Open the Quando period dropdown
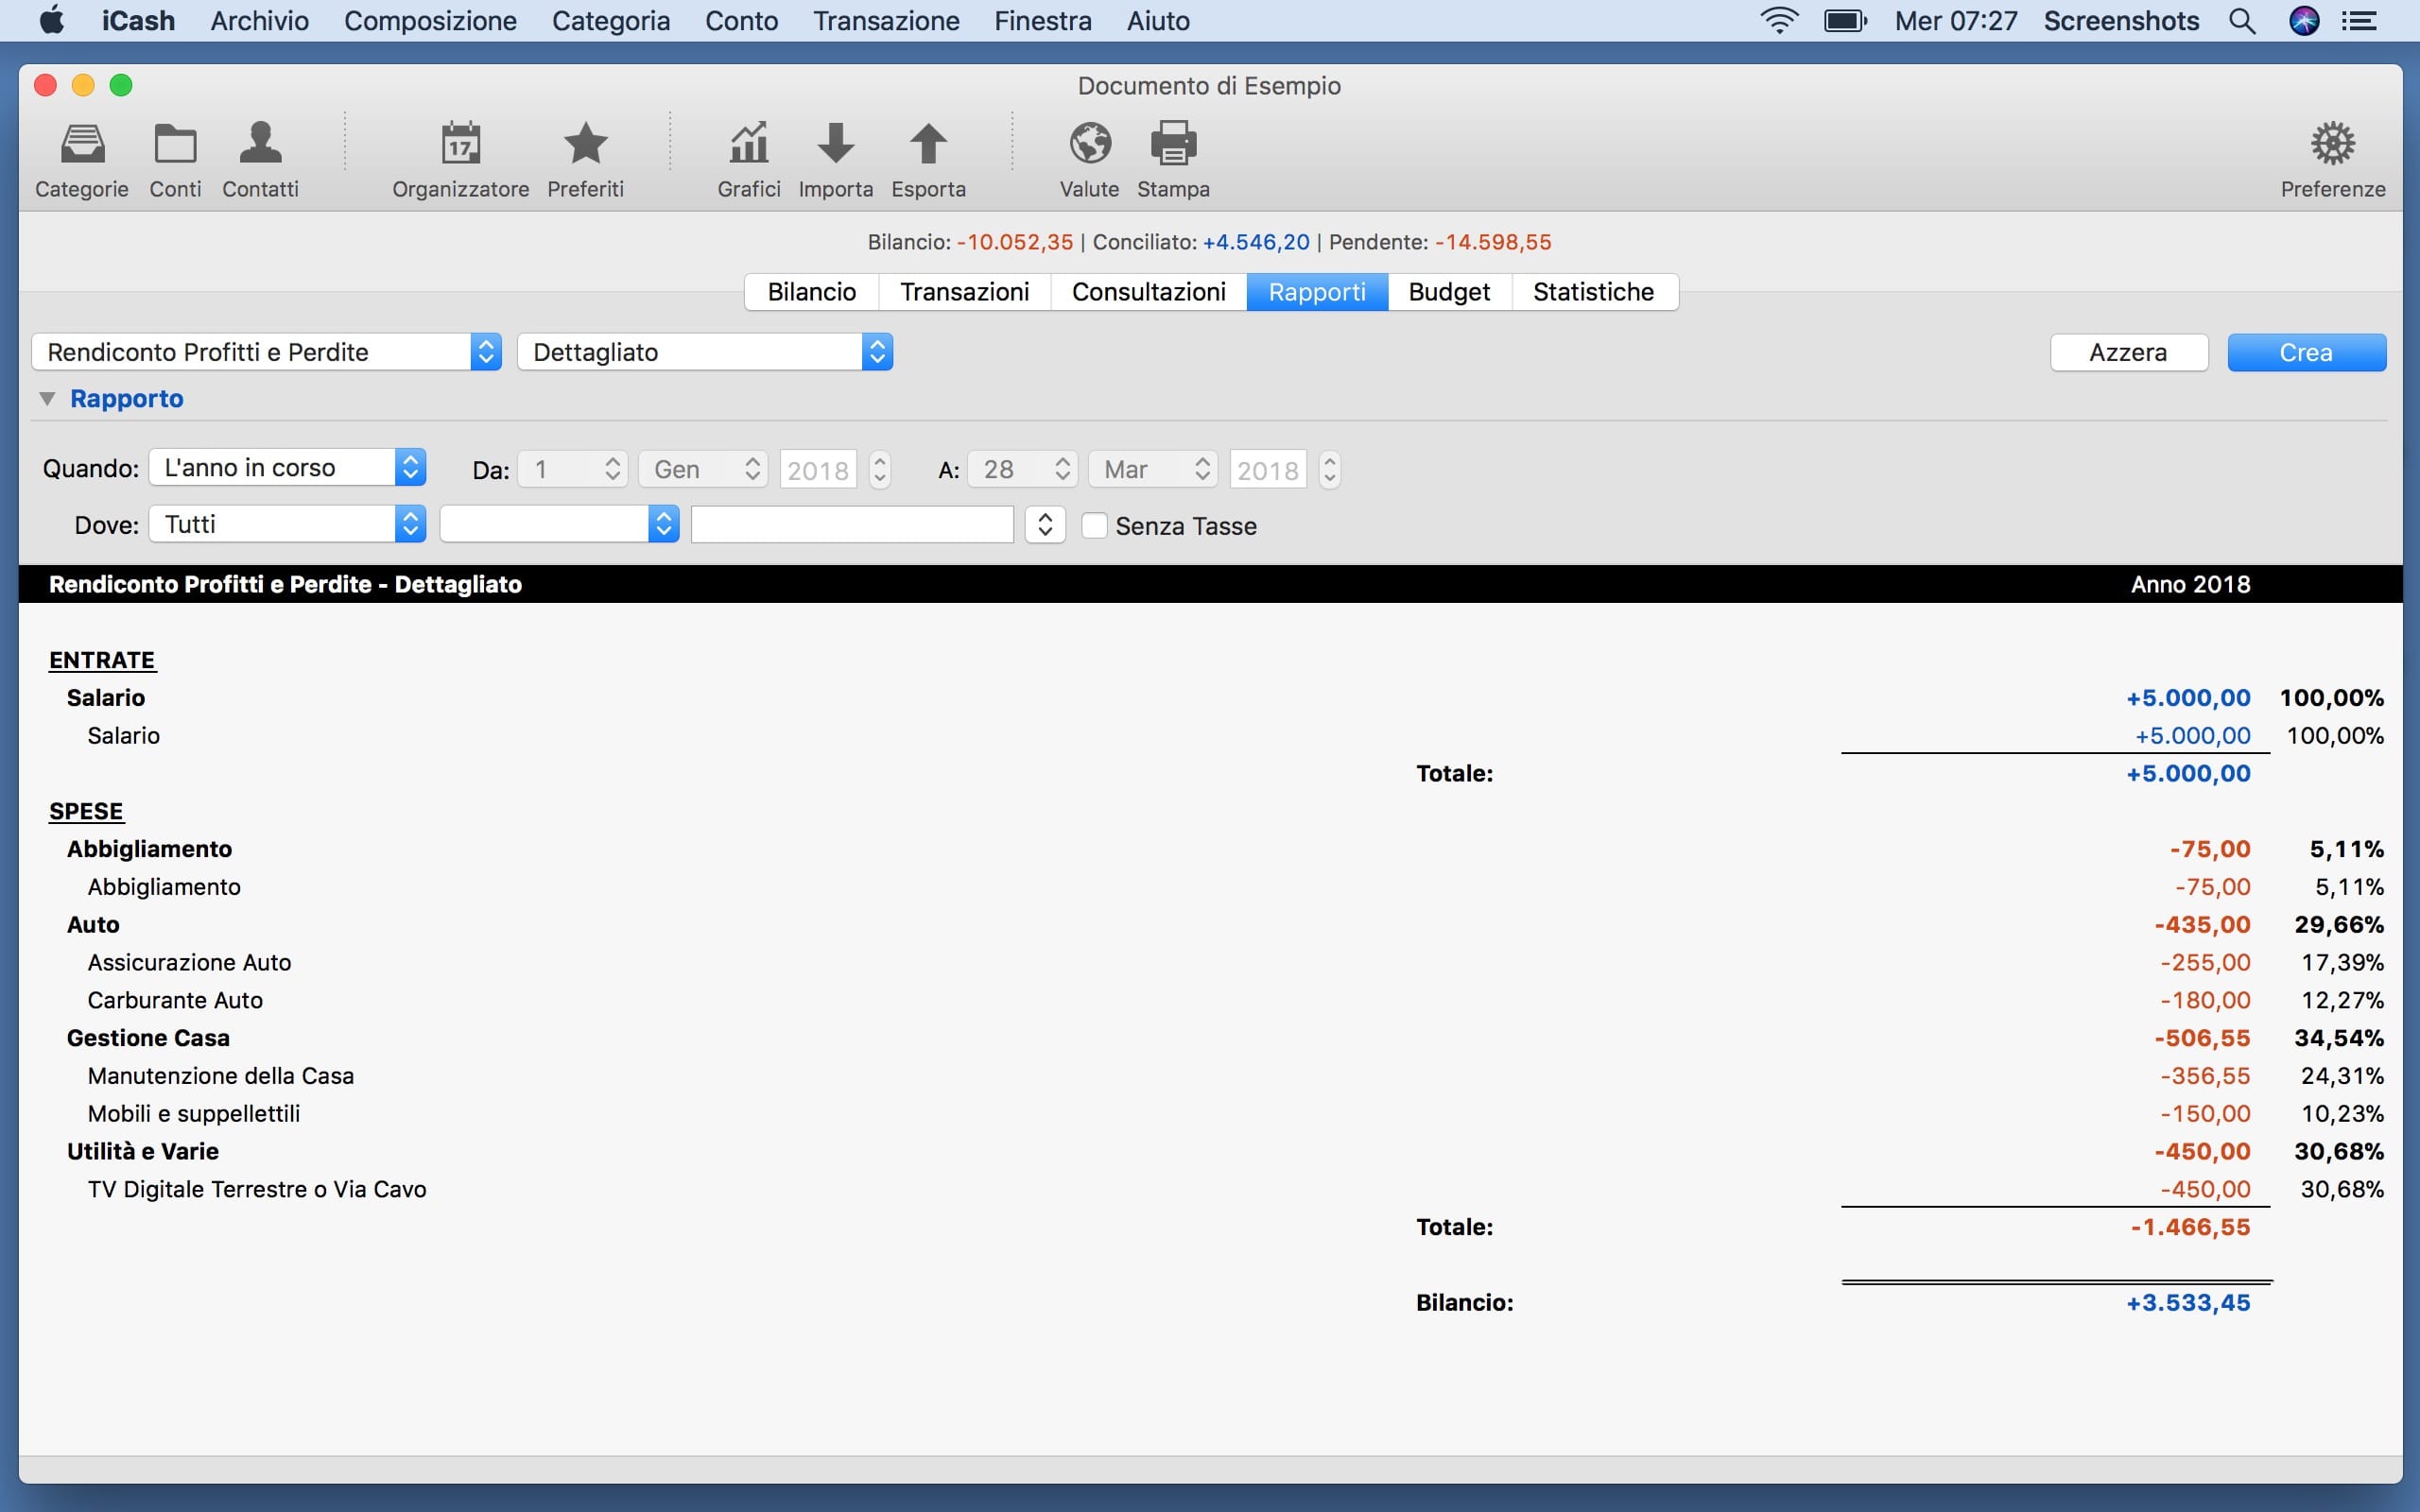The image size is (2420, 1512). [287, 468]
